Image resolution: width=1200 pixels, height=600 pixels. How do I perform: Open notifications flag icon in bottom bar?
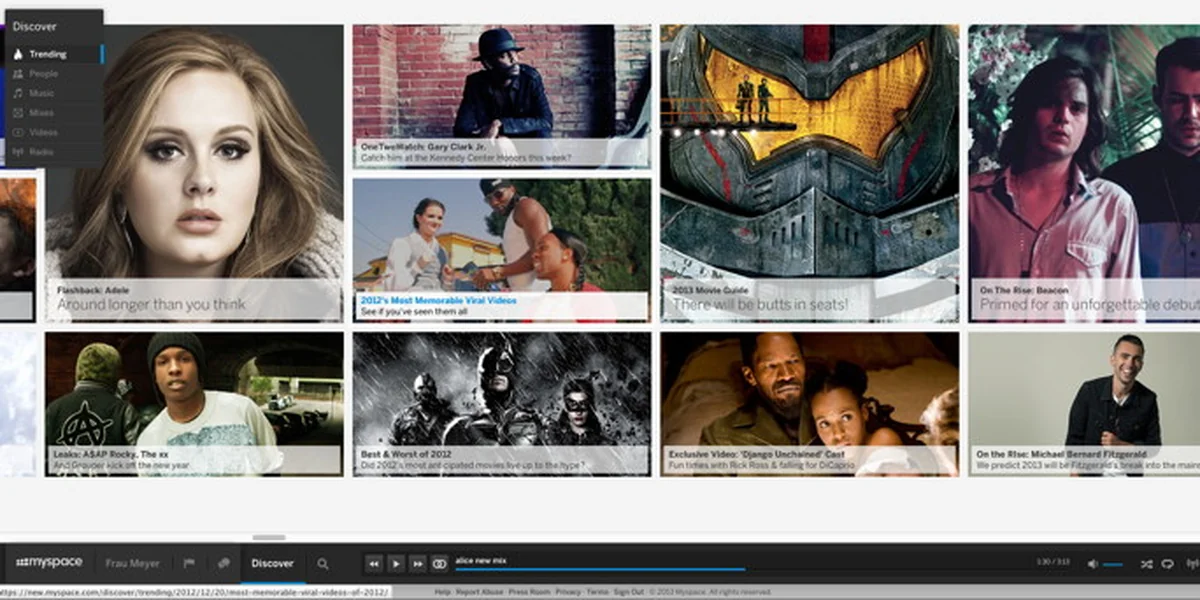click(189, 564)
